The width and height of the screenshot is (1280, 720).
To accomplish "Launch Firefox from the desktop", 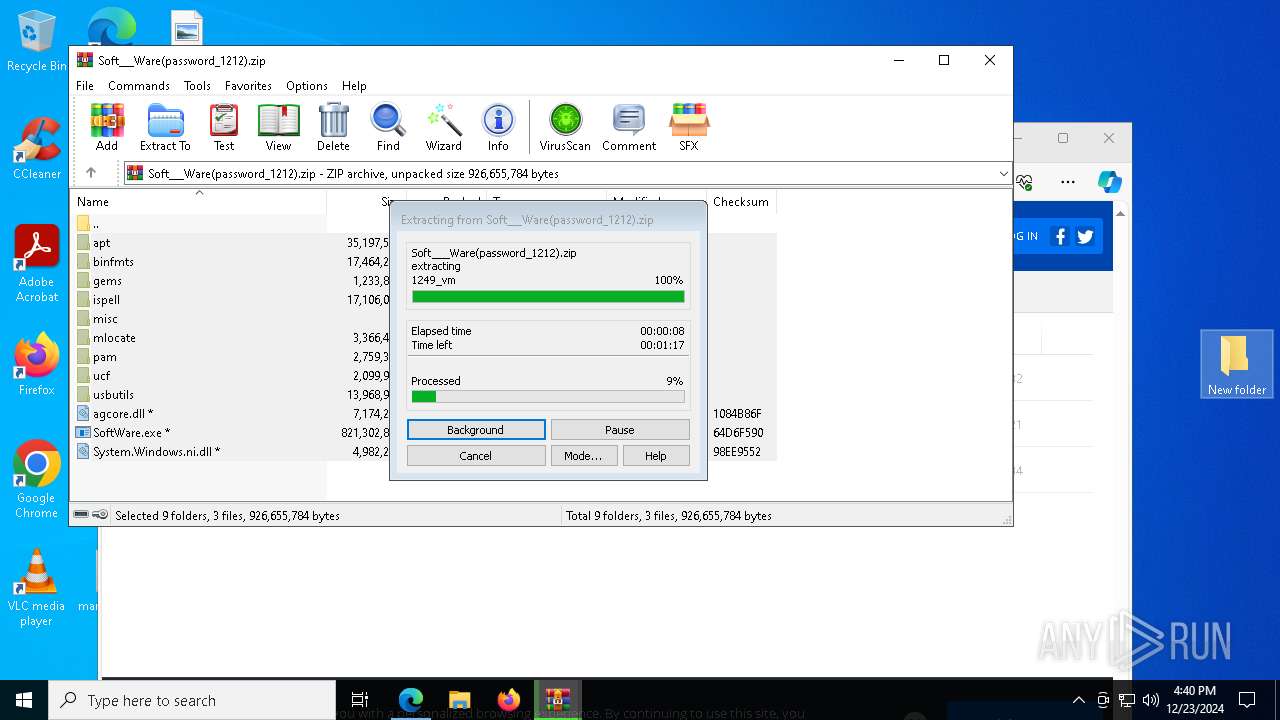I will 37,364.
